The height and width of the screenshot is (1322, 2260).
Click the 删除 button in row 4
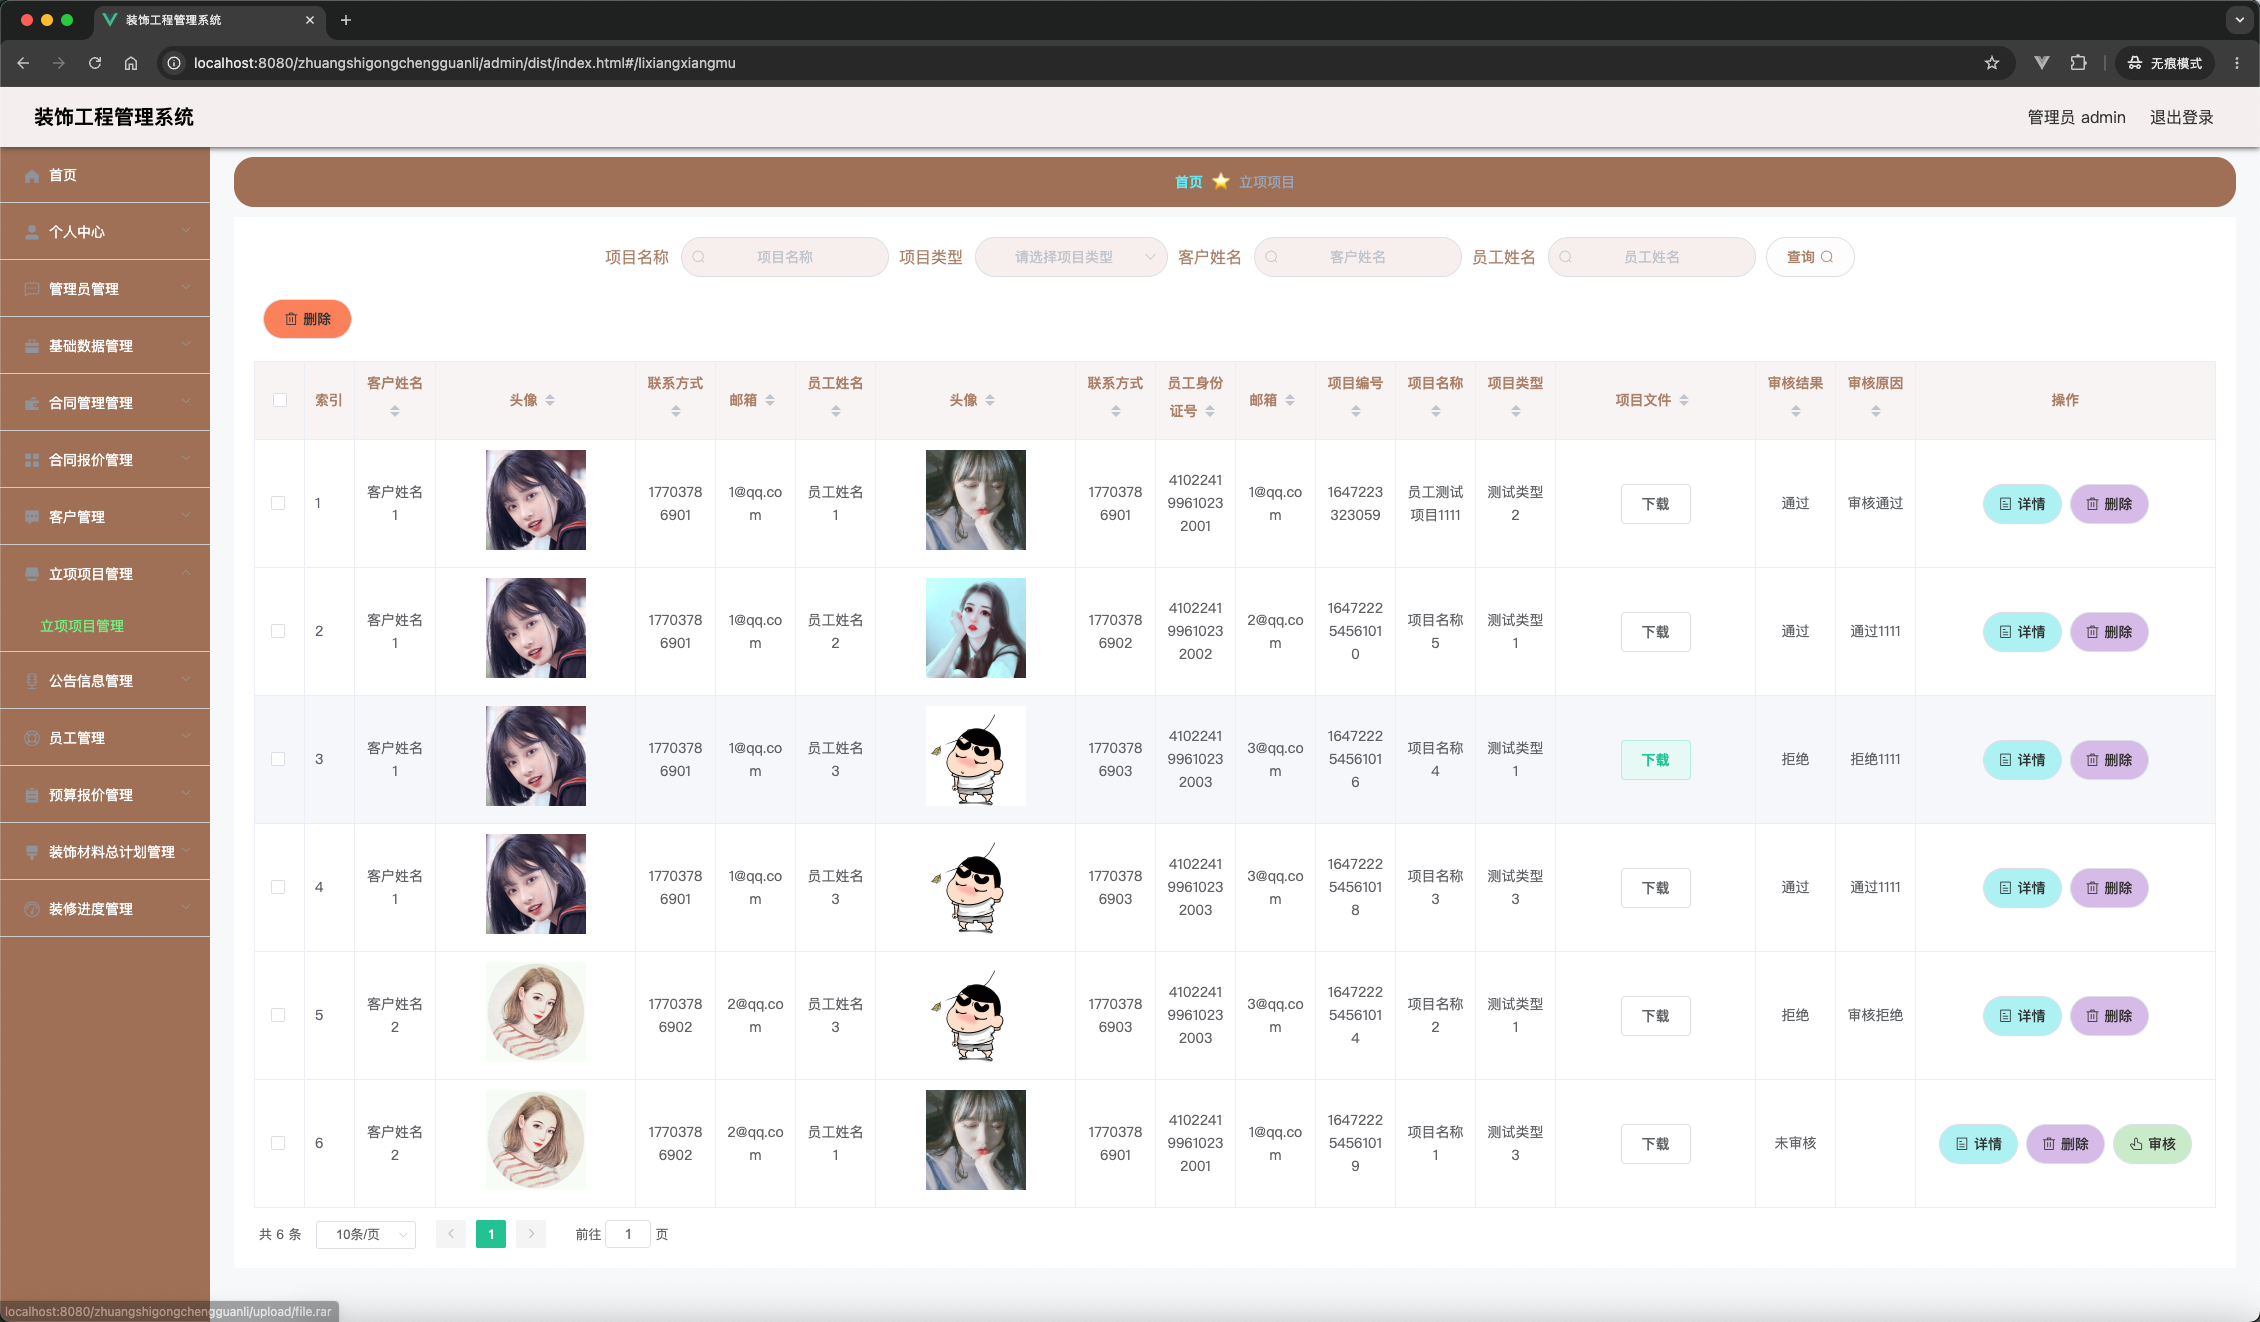[x=2109, y=888]
